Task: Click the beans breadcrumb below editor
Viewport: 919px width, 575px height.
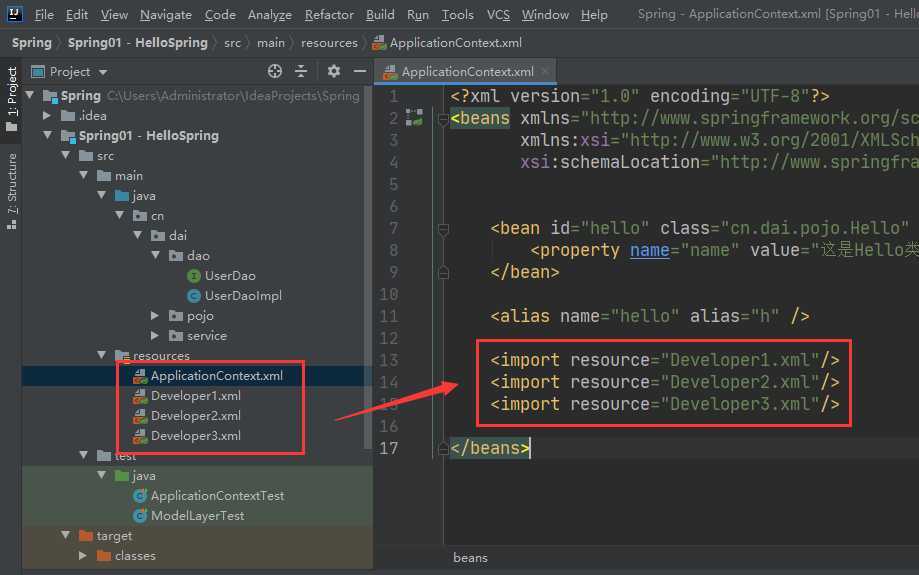Action: coord(470,558)
